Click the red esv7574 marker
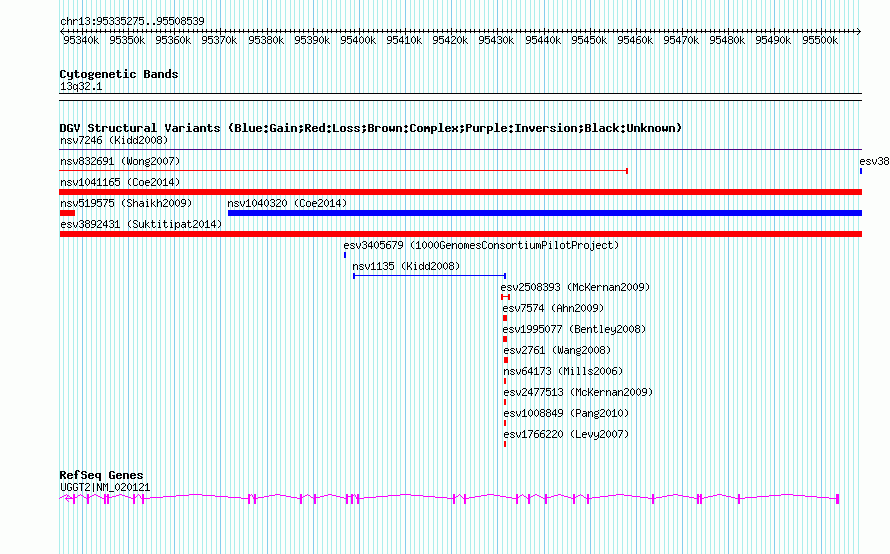Screen dimensions: 890x554 (x=505, y=318)
